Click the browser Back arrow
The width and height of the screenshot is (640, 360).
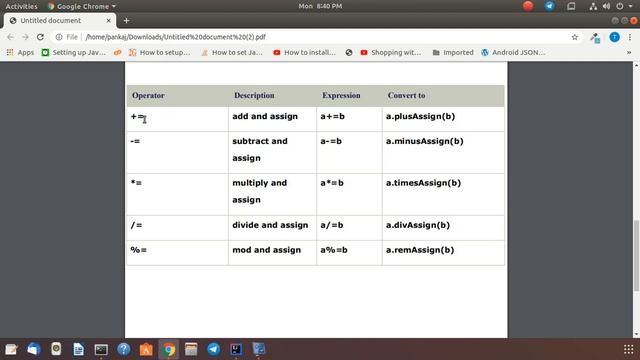10,37
